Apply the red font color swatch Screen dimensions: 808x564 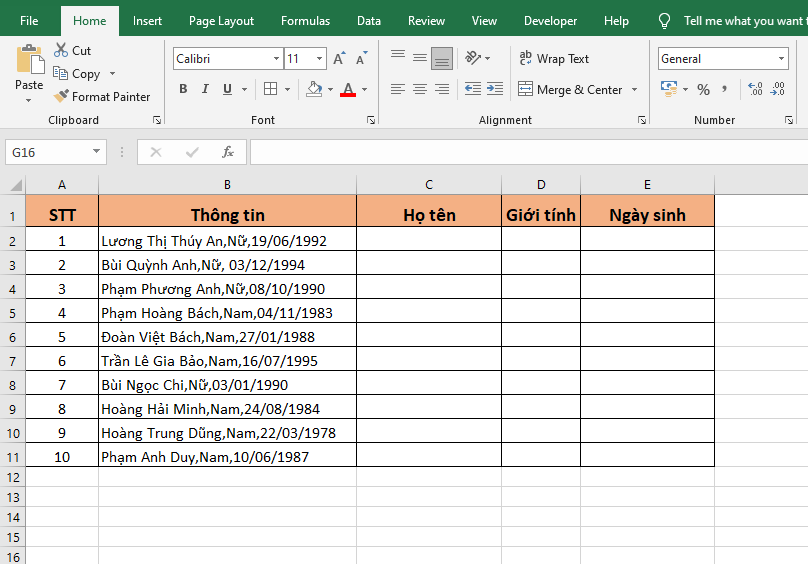[348, 89]
